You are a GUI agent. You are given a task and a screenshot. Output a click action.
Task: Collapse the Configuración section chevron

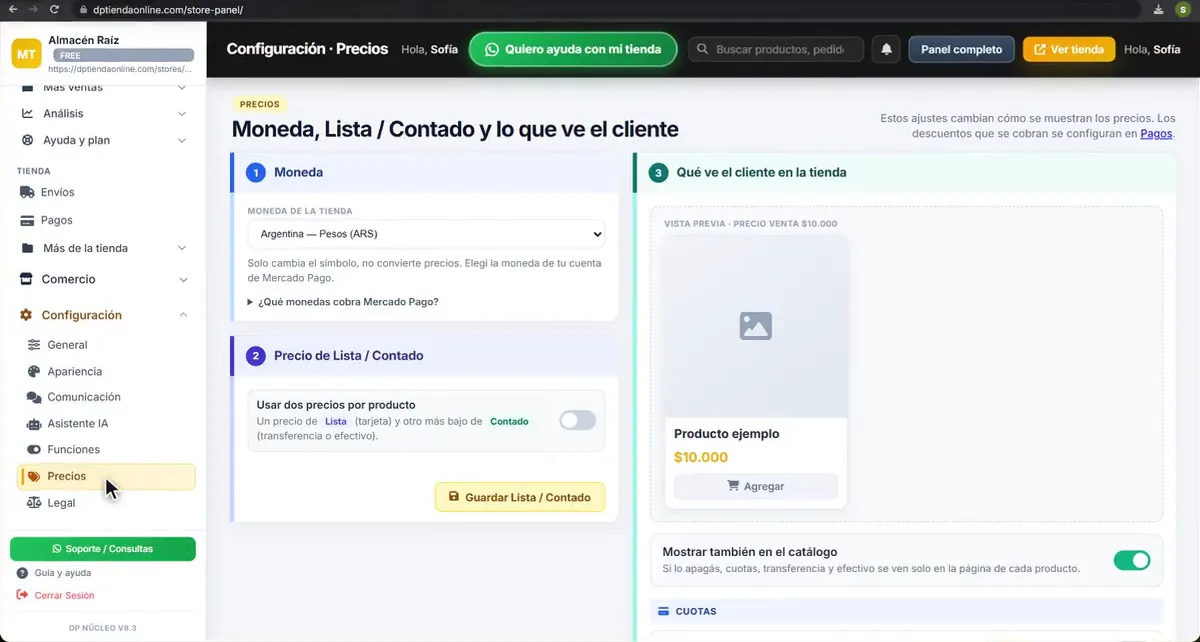click(x=183, y=315)
